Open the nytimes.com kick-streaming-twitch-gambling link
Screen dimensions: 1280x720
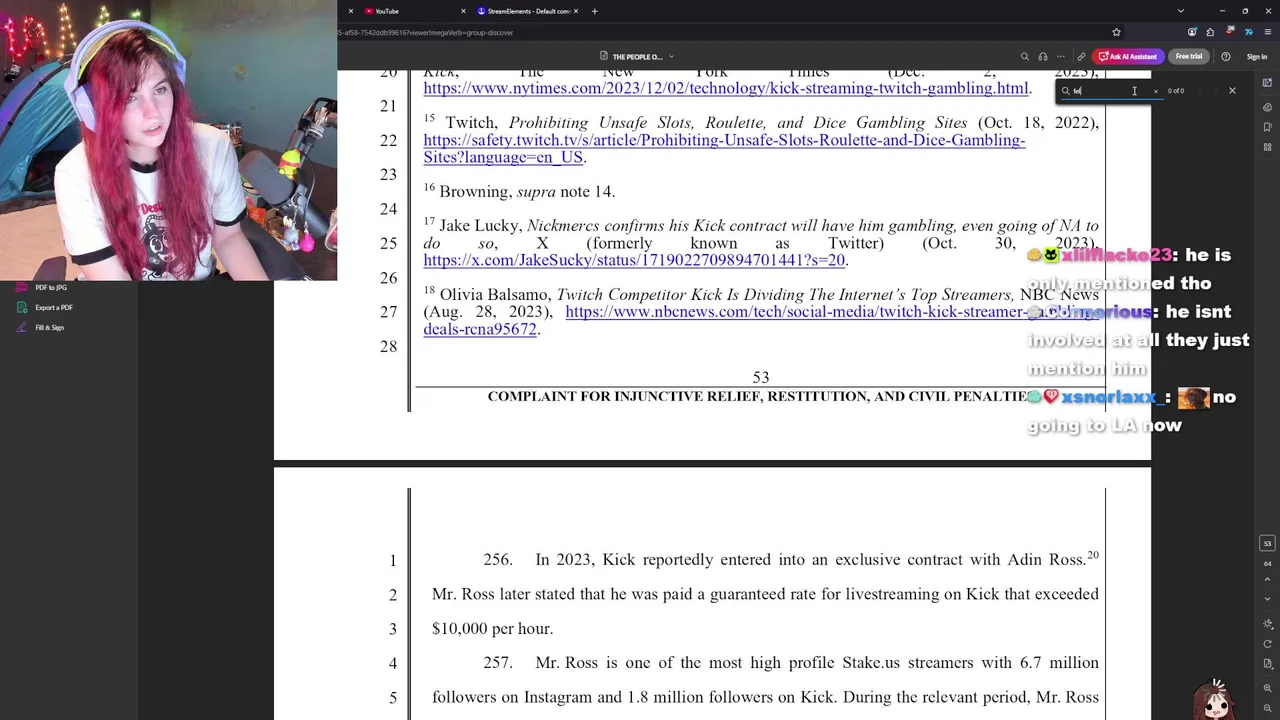click(726, 88)
